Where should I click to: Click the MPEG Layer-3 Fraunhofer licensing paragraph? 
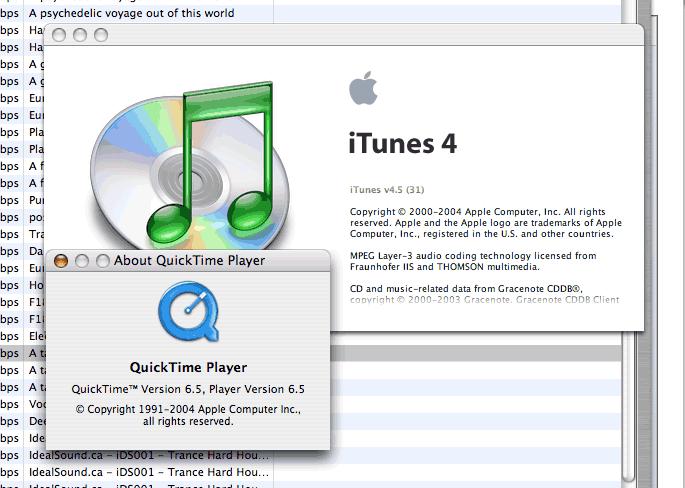(473, 261)
